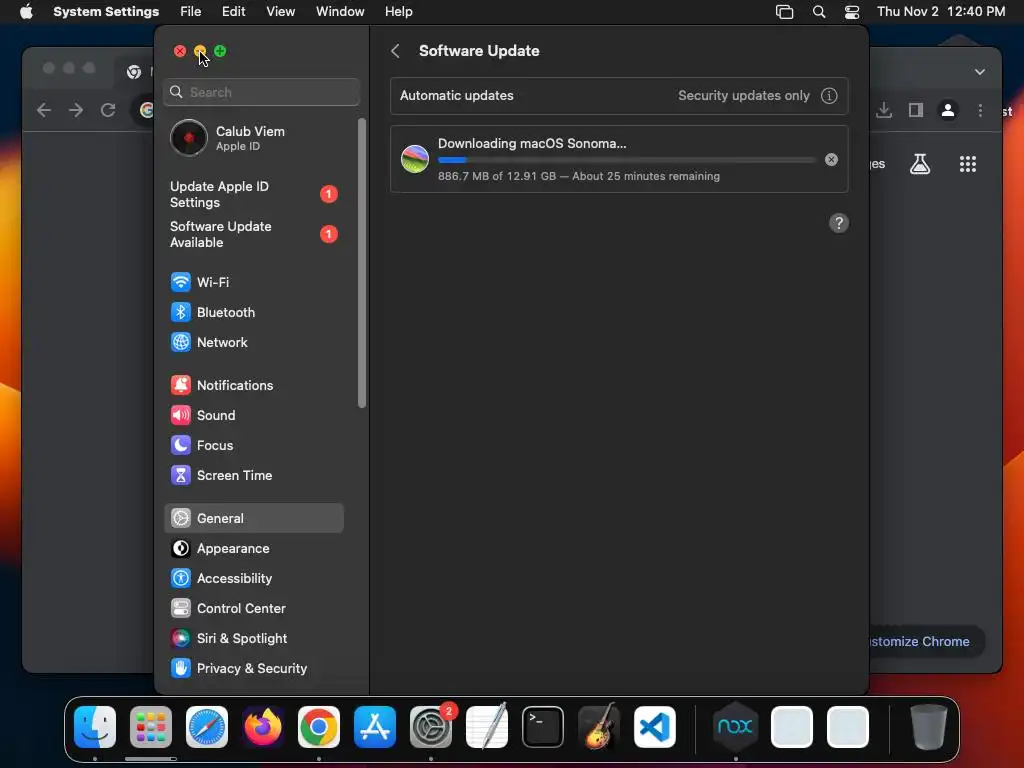The image size is (1024, 768).
Task: Open Finder from the Dock
Action: pyautogui.click(x=95, y=727)
